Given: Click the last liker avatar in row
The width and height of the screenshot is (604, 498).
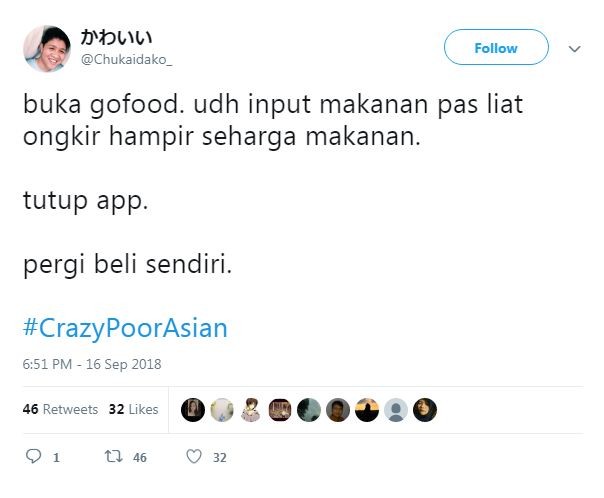Looking at the screenshot, I should pyautogui.click(x=425, y=410).
